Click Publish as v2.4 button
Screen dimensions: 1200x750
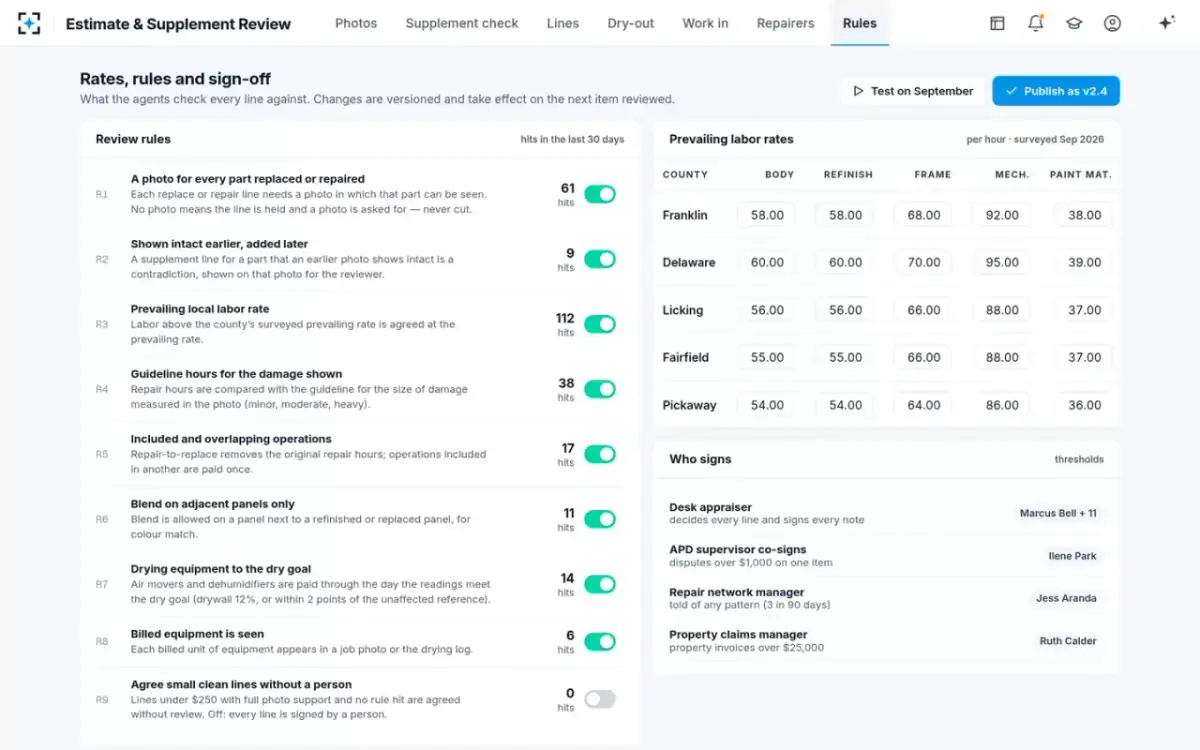(x=1056, y=91)
